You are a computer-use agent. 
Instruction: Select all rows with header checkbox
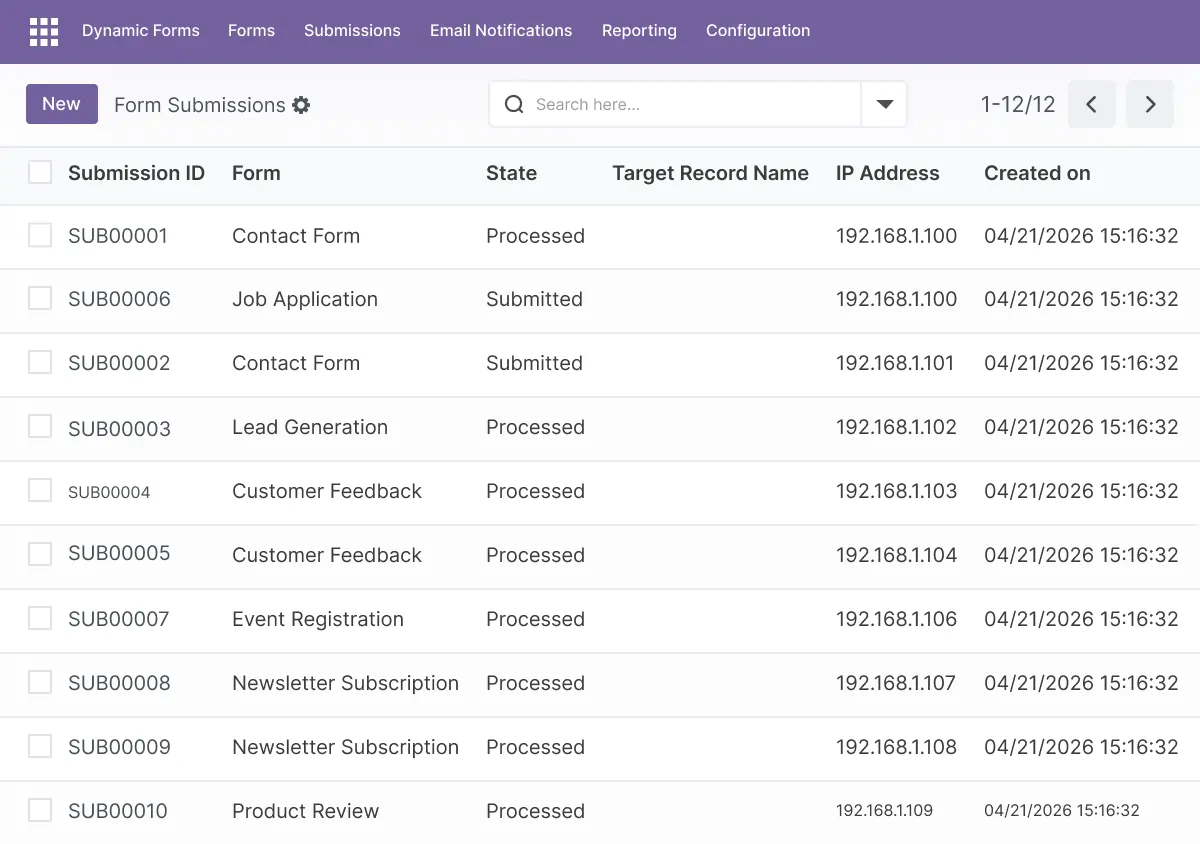(x=40, y=172)
